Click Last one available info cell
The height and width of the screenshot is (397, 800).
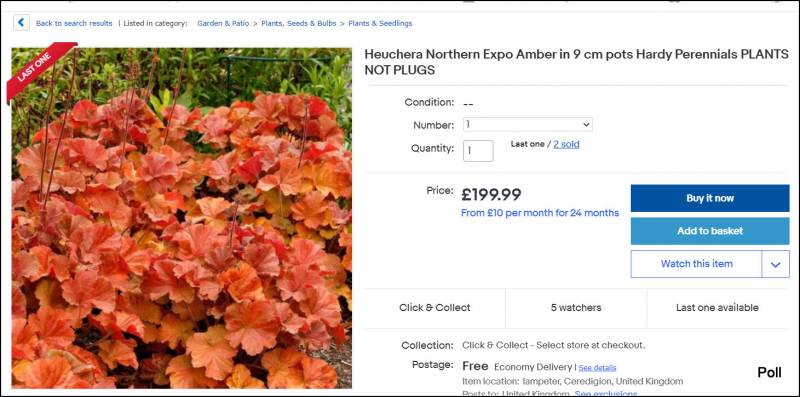[717, 308]
